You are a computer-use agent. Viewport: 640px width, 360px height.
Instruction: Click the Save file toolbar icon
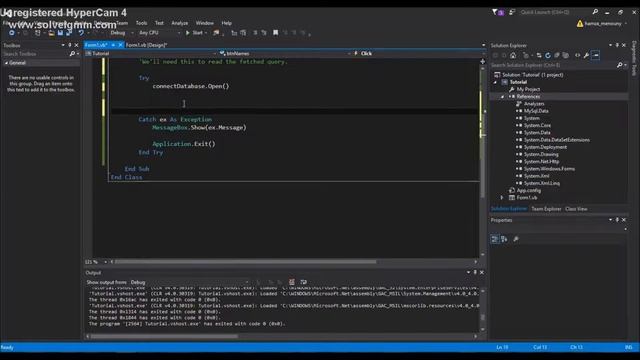[x=60, y=33]
